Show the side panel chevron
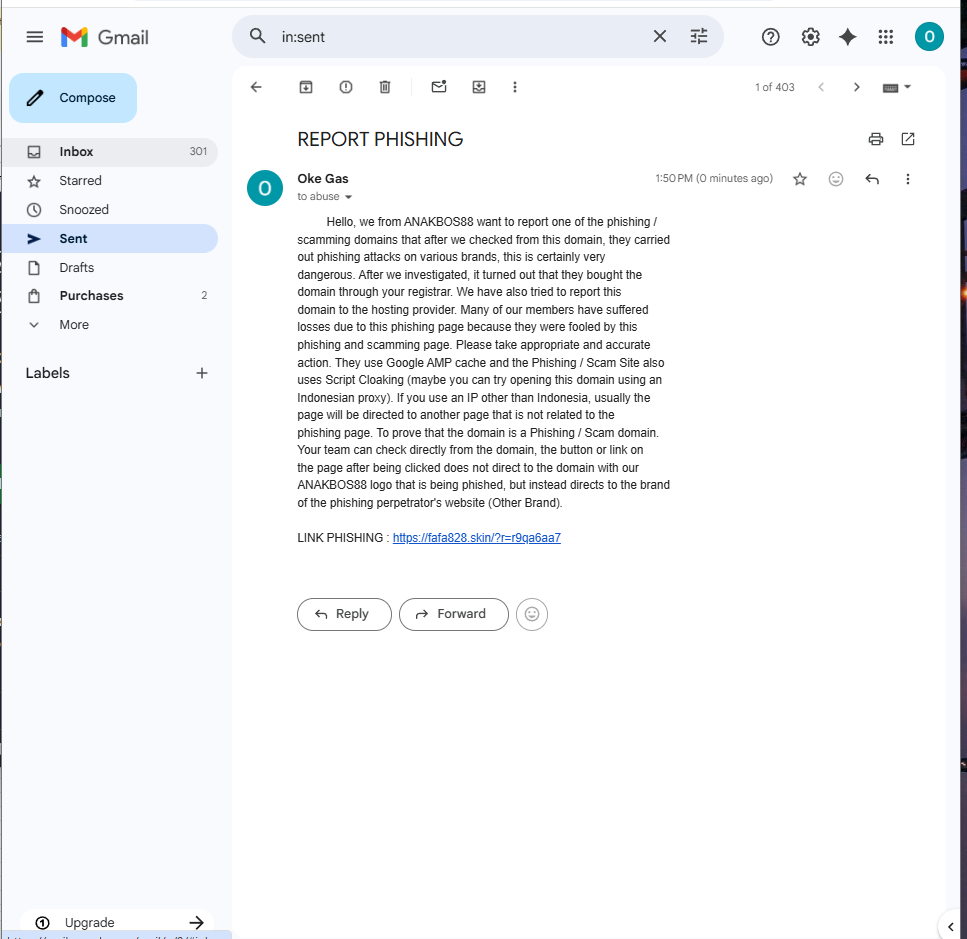The image size is (967, 939). coord(951,926)
